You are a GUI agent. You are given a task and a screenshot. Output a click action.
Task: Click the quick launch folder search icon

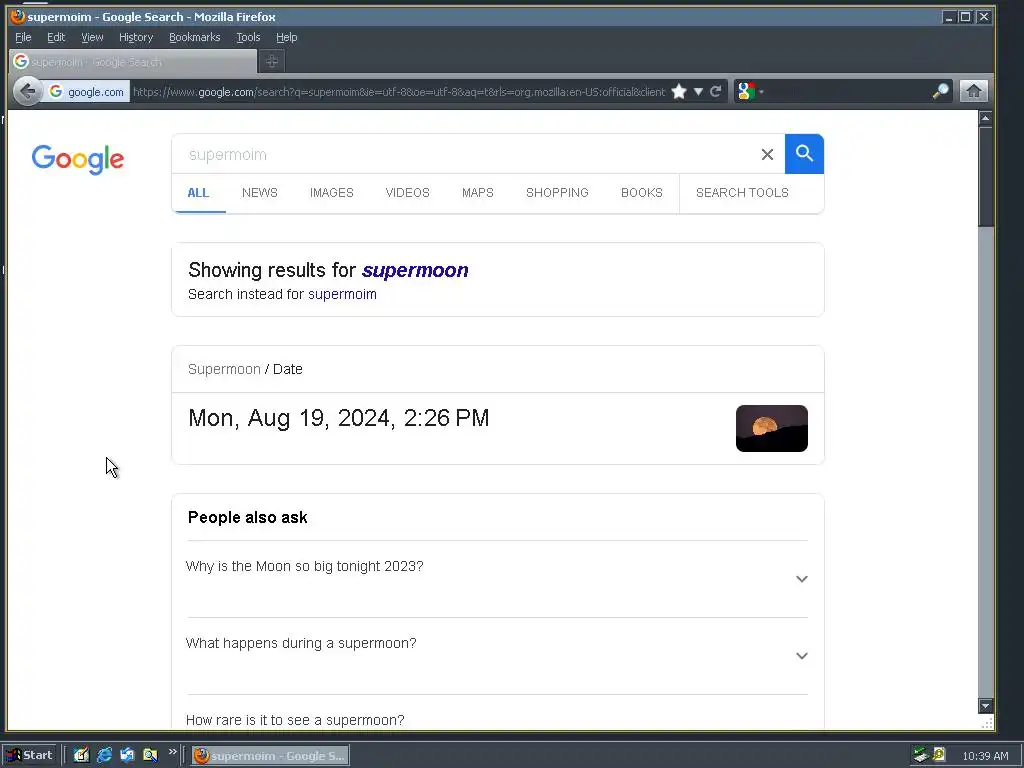tap(150, 755)
